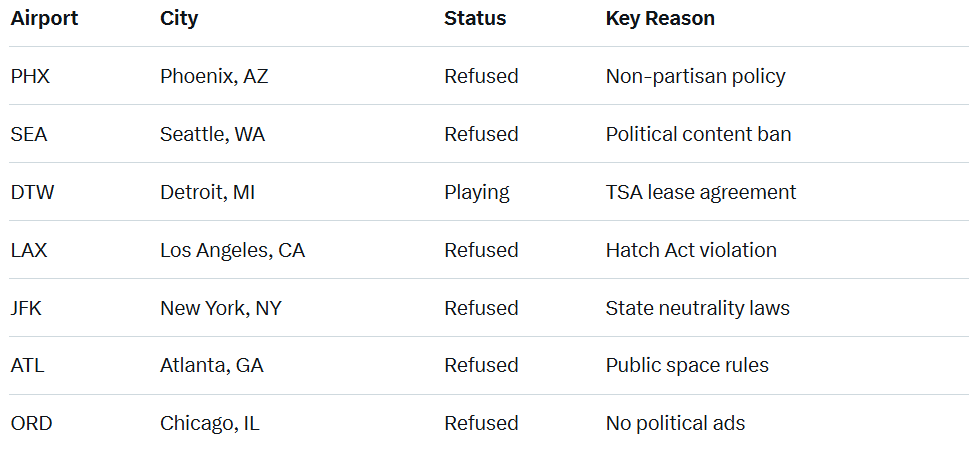
Task: Select the Key Reason column header
Action: [660, 19]
